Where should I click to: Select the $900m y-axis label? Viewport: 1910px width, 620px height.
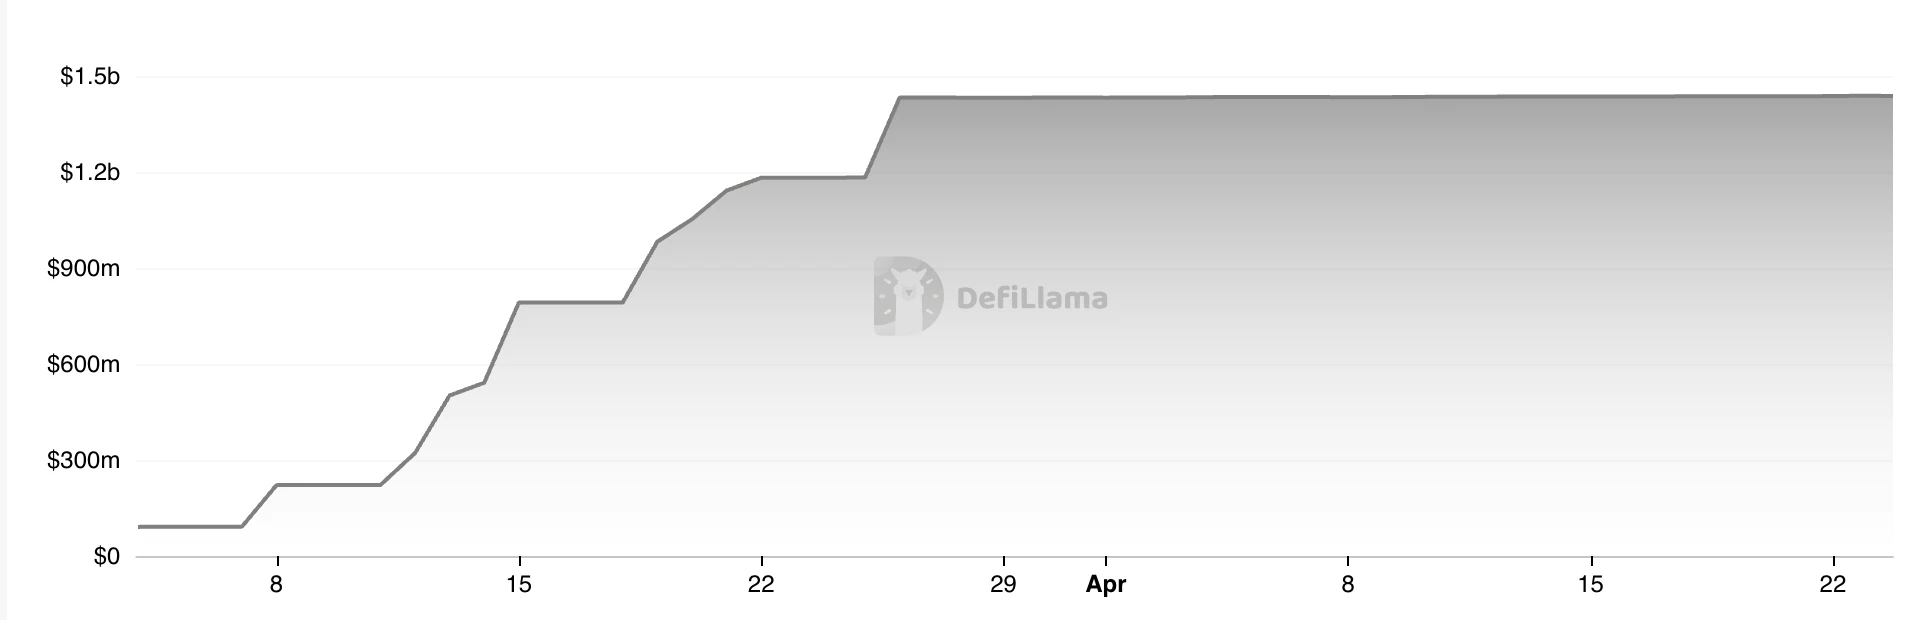click(x=83, y=269)
